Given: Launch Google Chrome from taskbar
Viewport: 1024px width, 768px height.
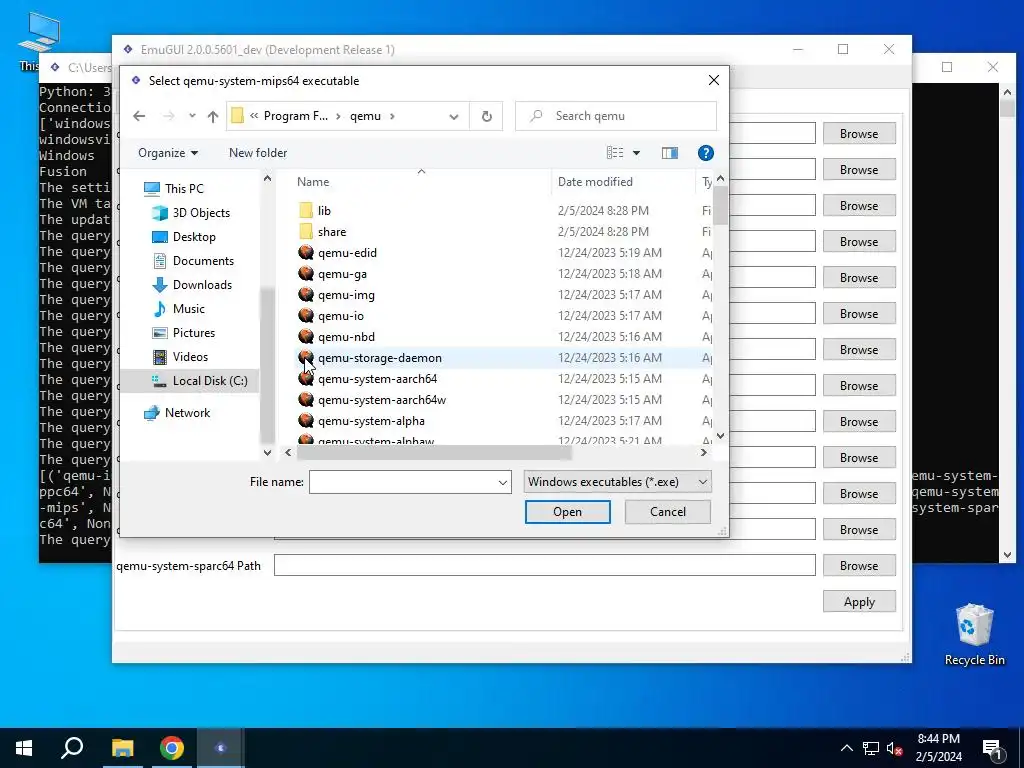Looking at the screenshot, I should tap(172, 748).
